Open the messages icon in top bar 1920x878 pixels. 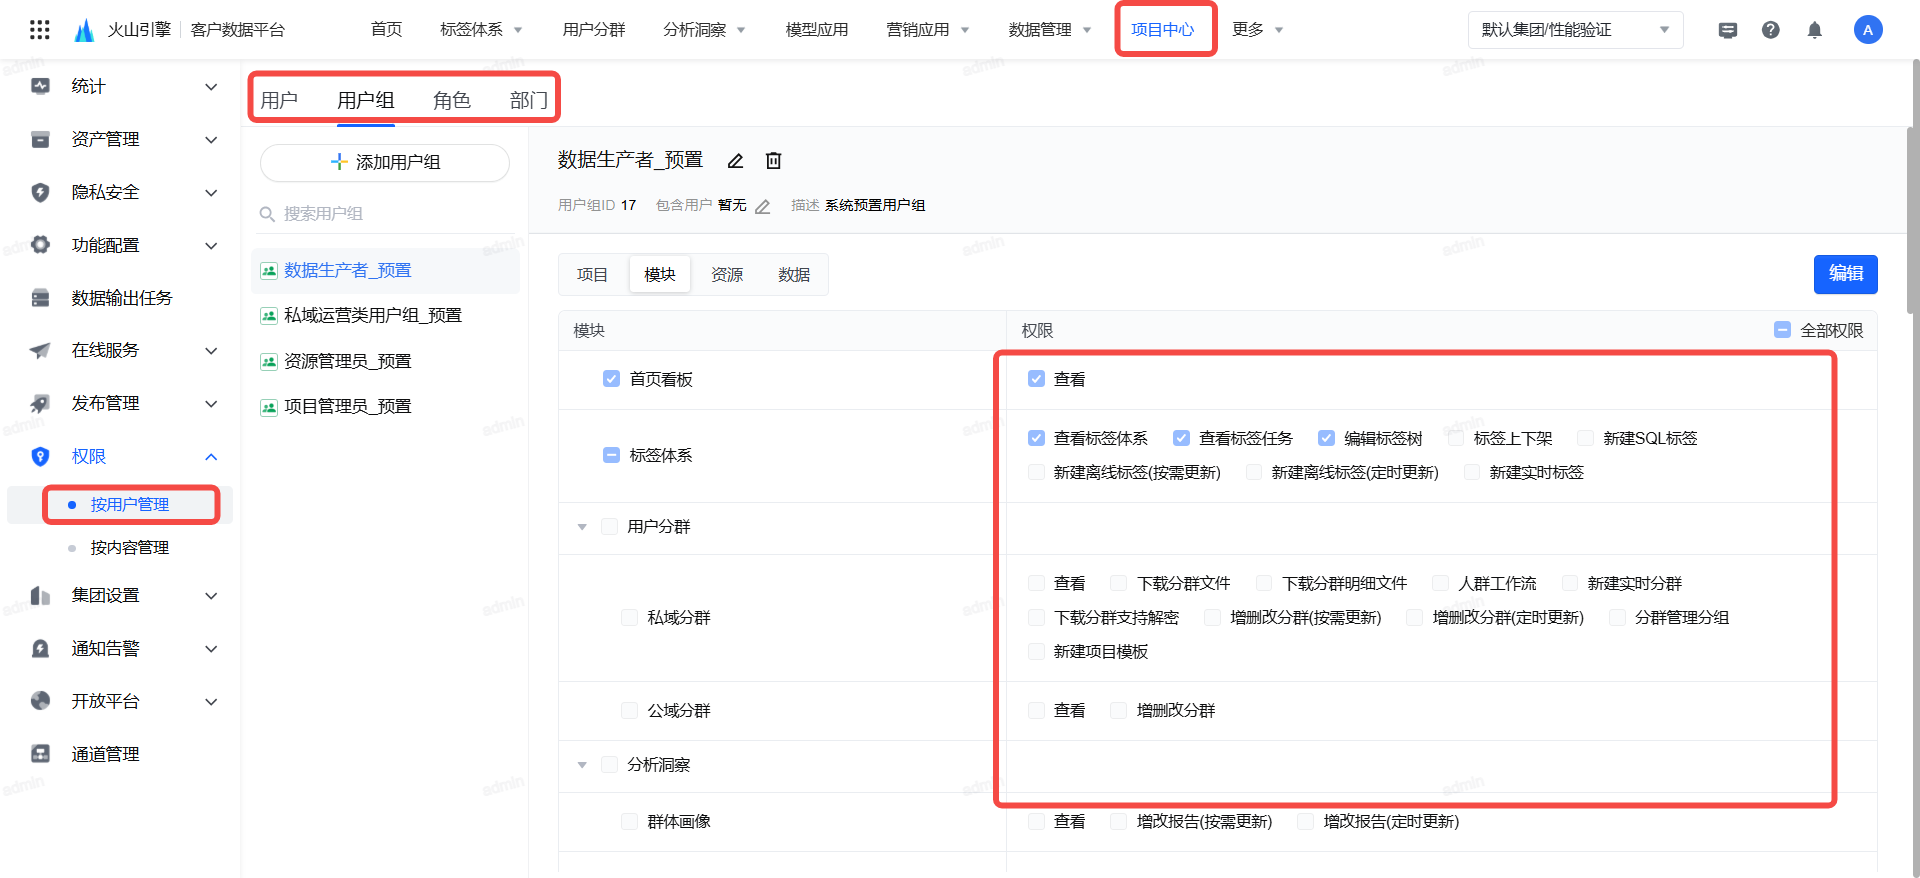1727,30
